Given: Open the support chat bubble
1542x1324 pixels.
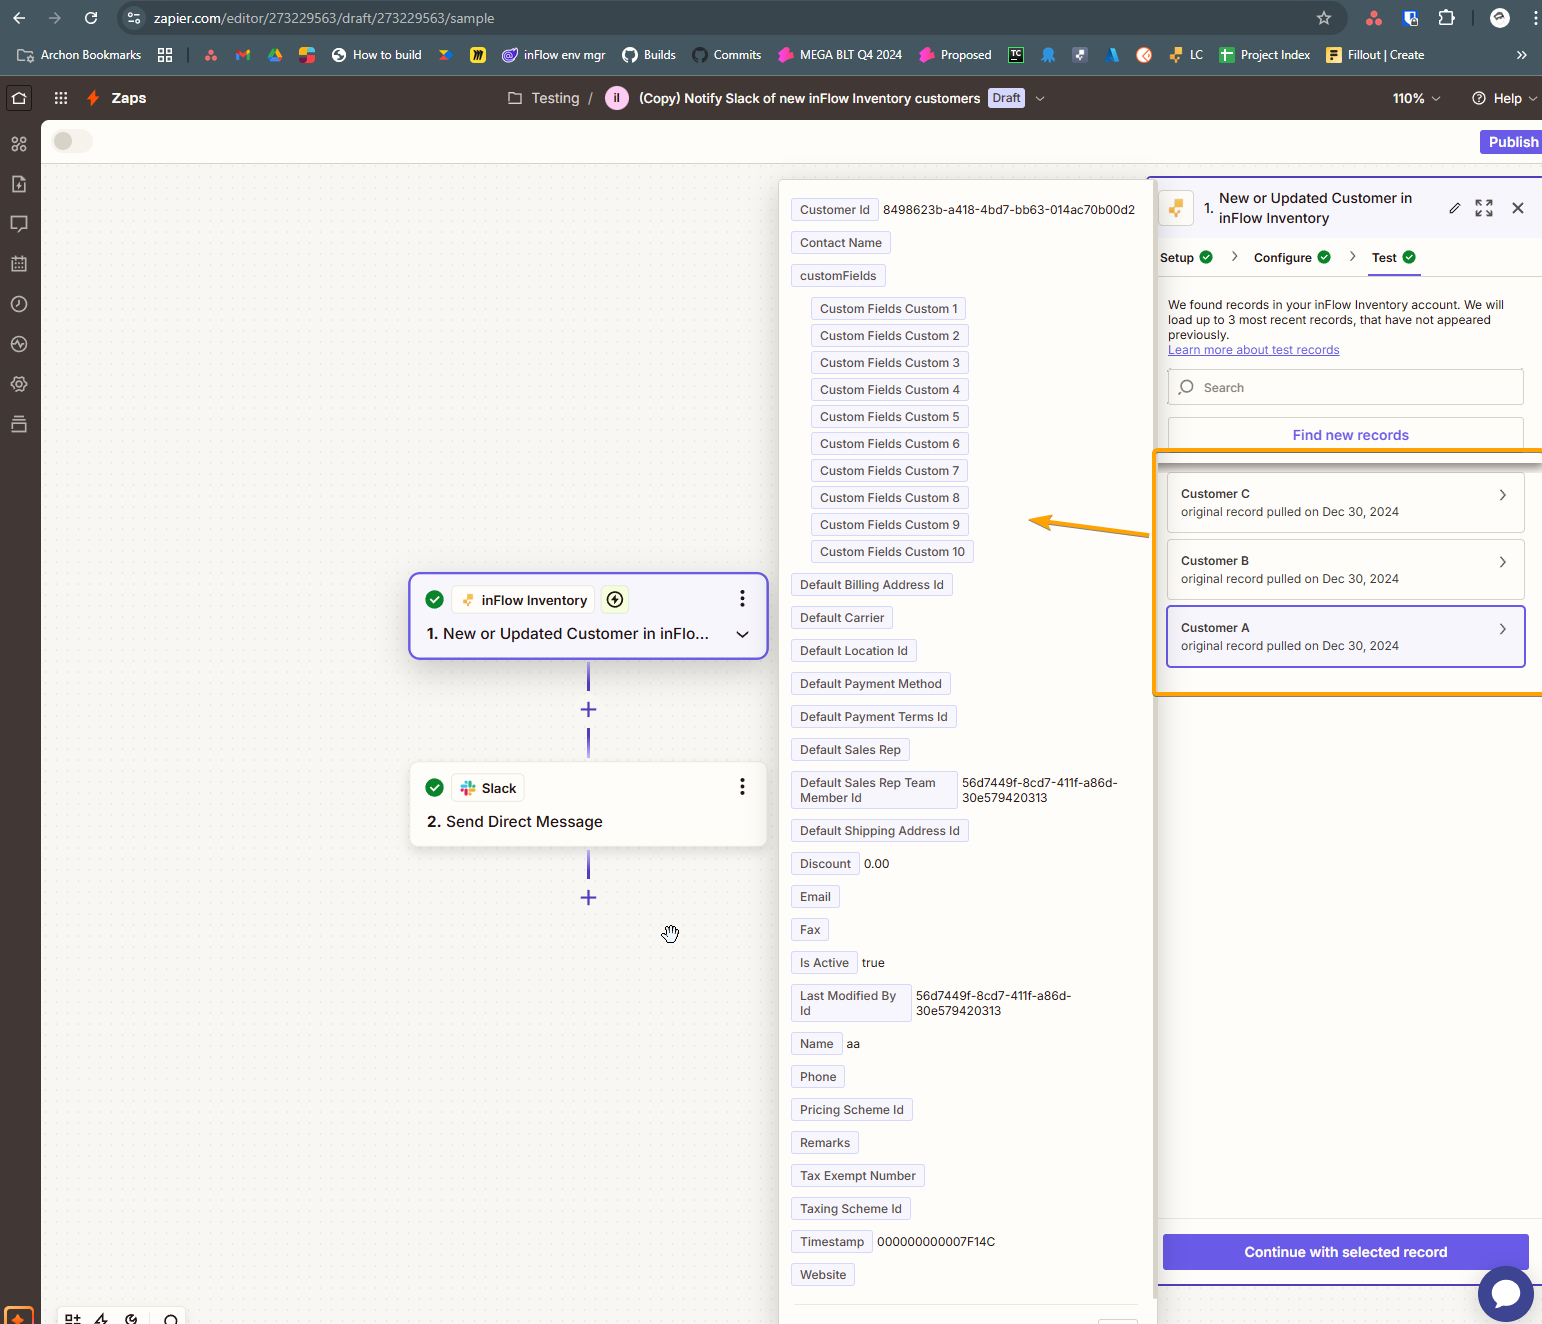Looking at the screenshot, I should tap(1505, 1294).
